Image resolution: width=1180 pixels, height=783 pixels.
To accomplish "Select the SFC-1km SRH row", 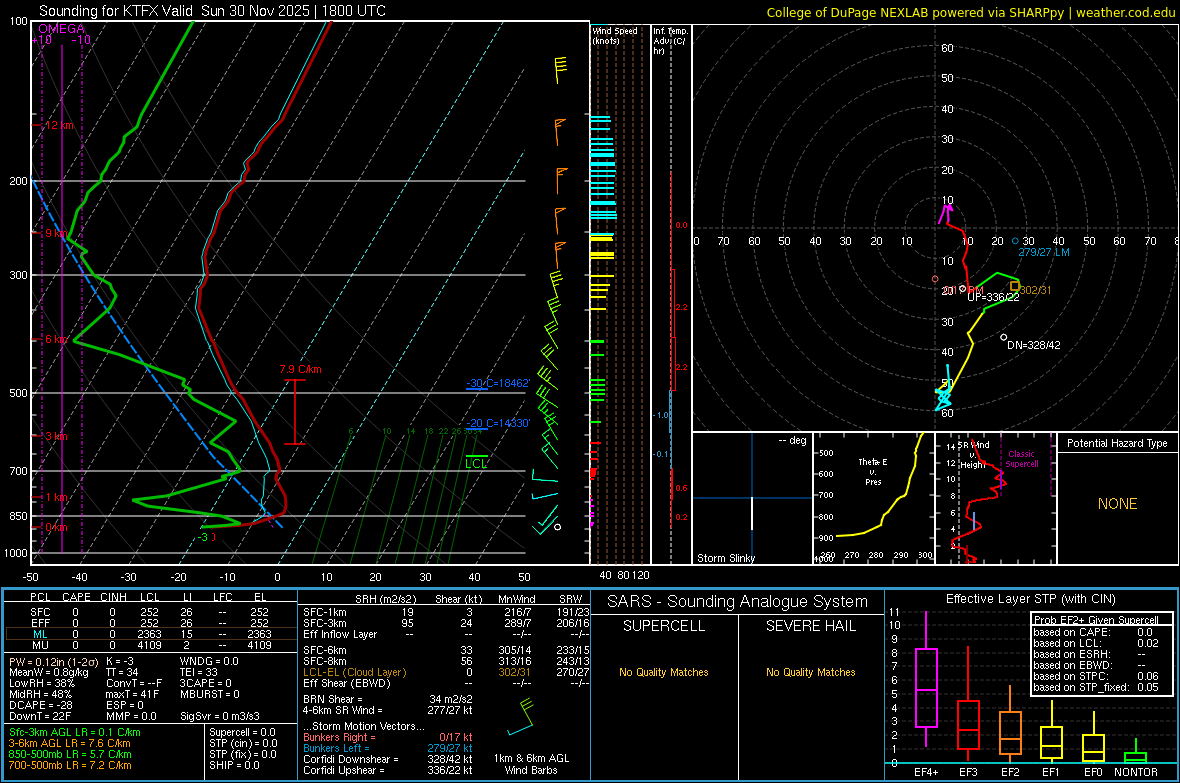I will [446, 613].
